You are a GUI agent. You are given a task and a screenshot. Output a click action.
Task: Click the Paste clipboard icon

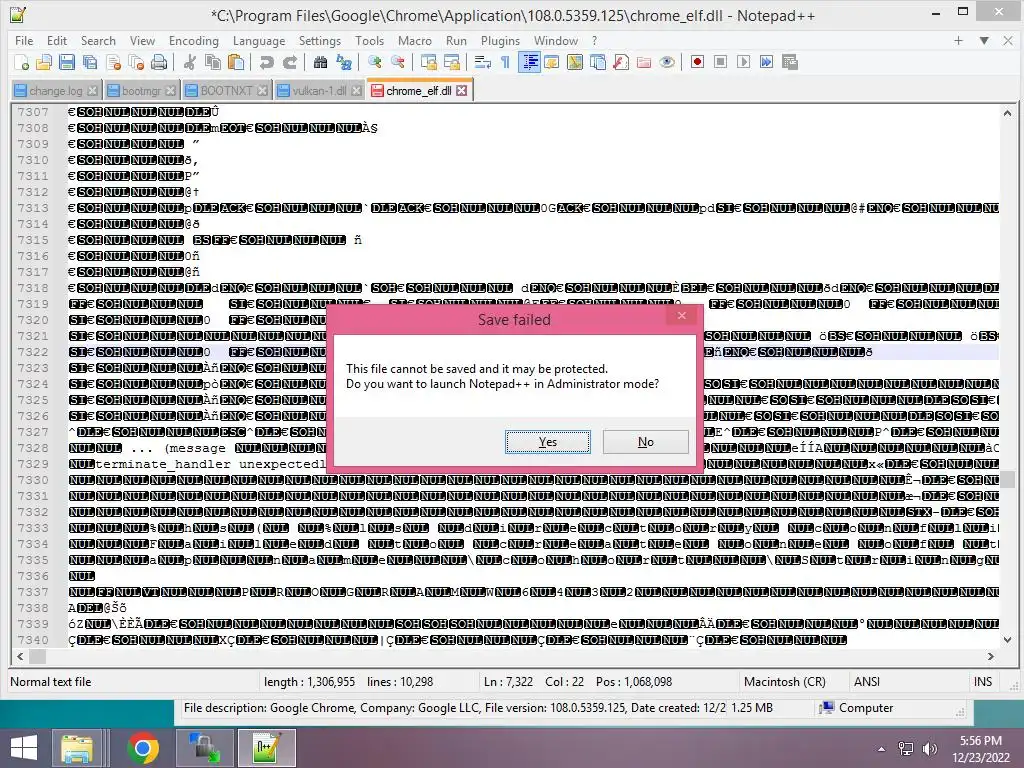click(236, 62)
